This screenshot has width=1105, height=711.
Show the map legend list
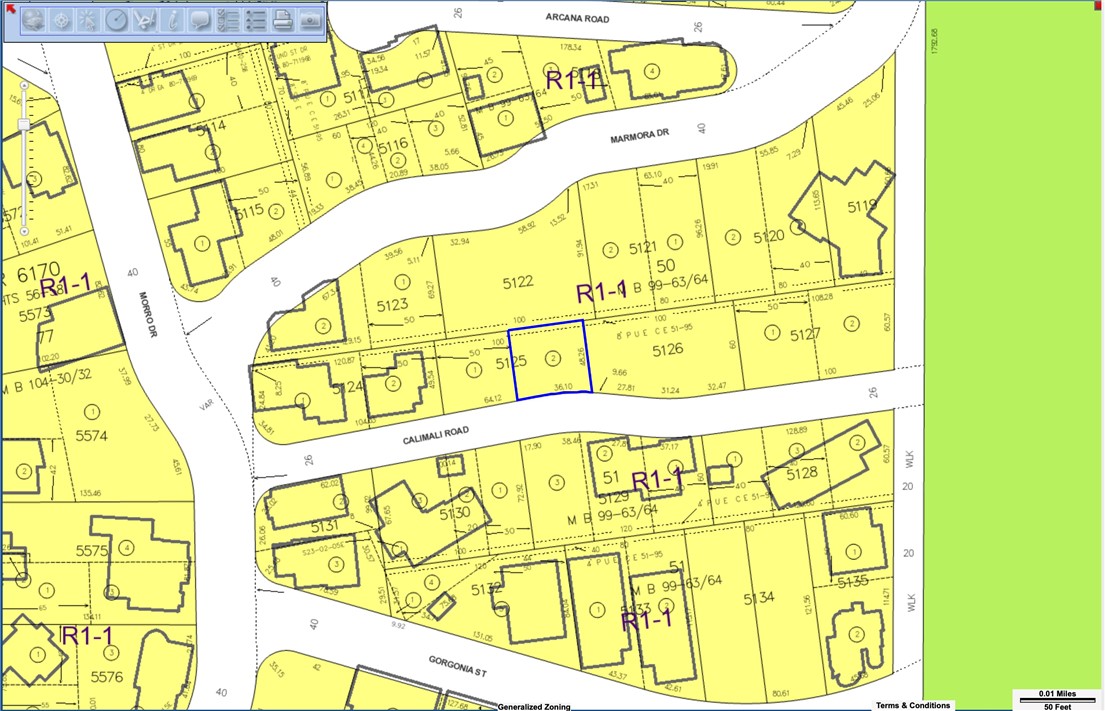pyautogui.click(x=256, y=20)
